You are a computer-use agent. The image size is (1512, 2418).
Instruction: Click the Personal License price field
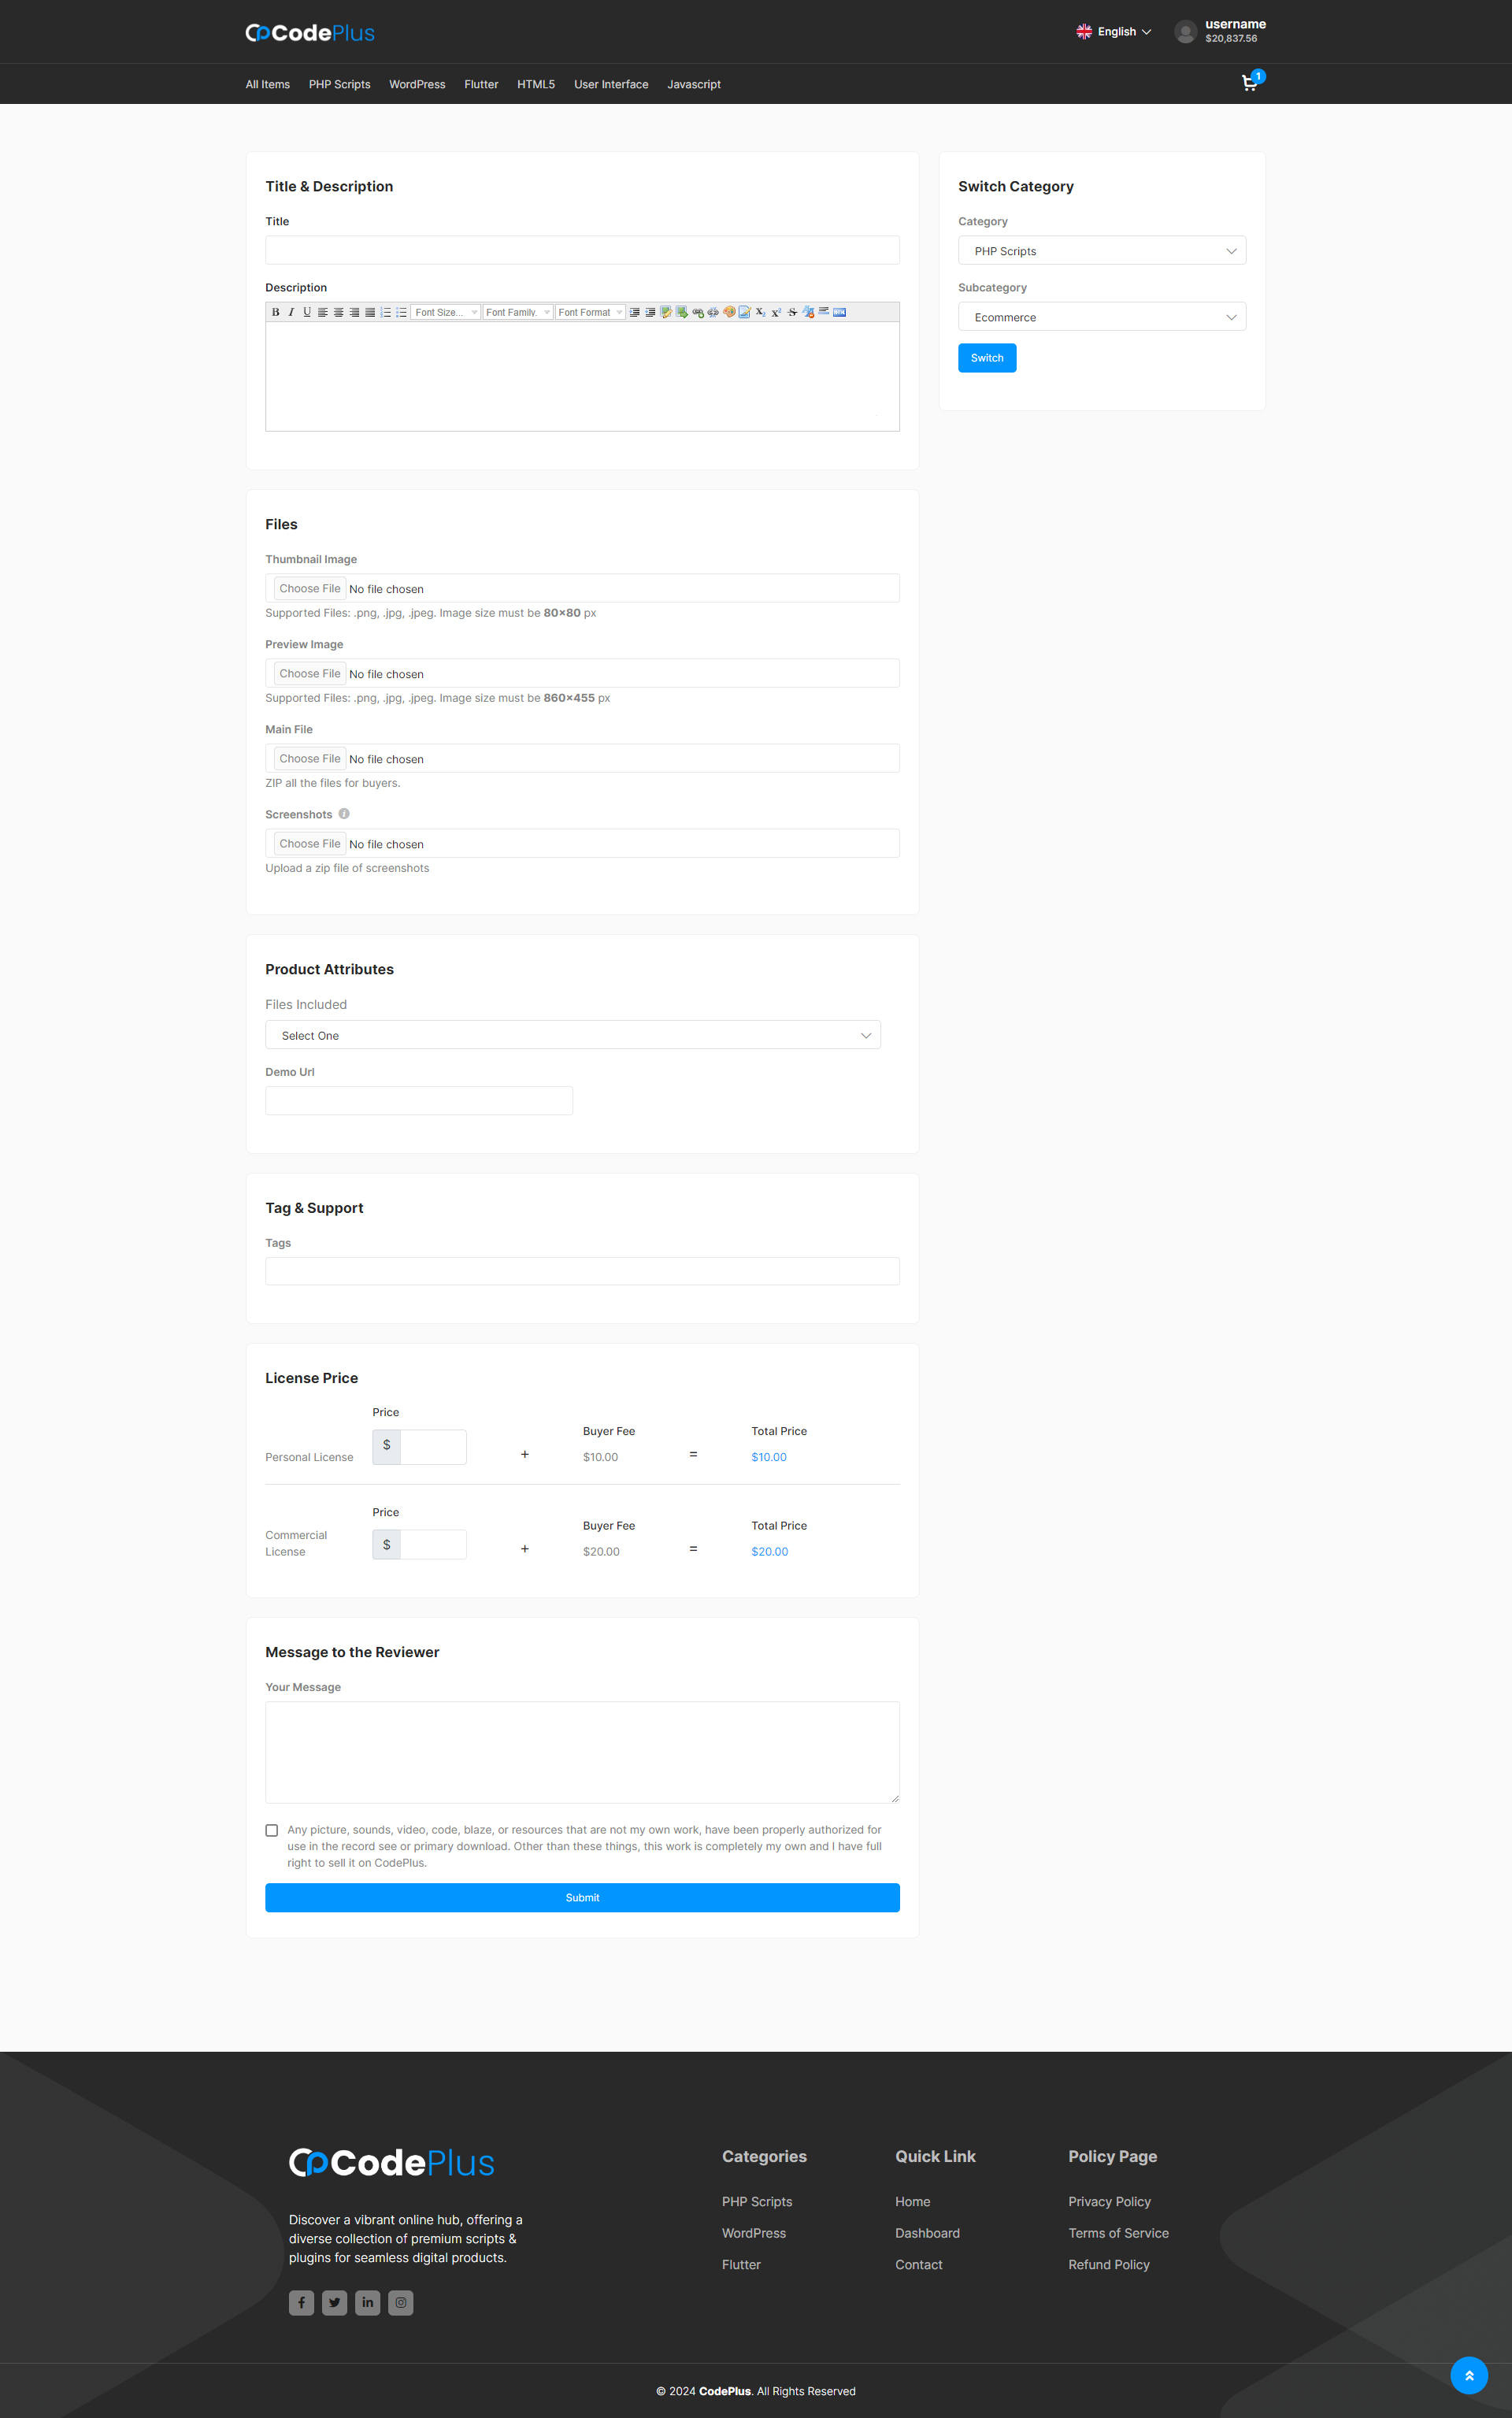(433, 1446)
